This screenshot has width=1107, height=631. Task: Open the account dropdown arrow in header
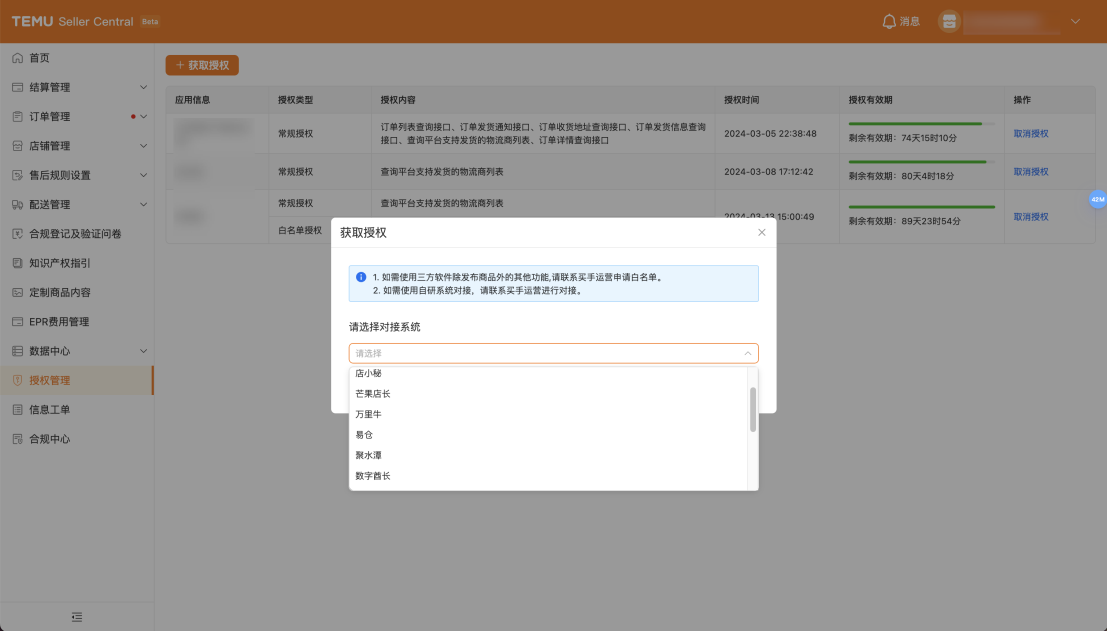coord(1076,21)
